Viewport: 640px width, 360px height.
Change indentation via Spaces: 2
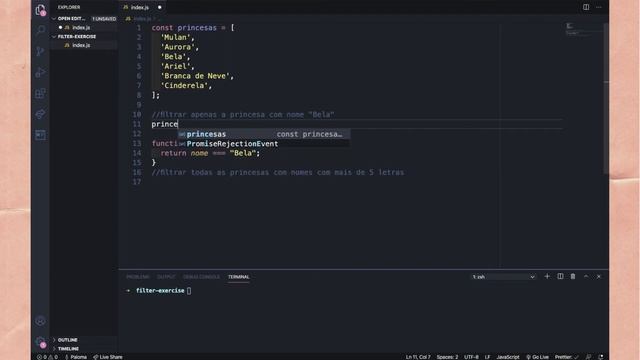click(x=447, y=357)
